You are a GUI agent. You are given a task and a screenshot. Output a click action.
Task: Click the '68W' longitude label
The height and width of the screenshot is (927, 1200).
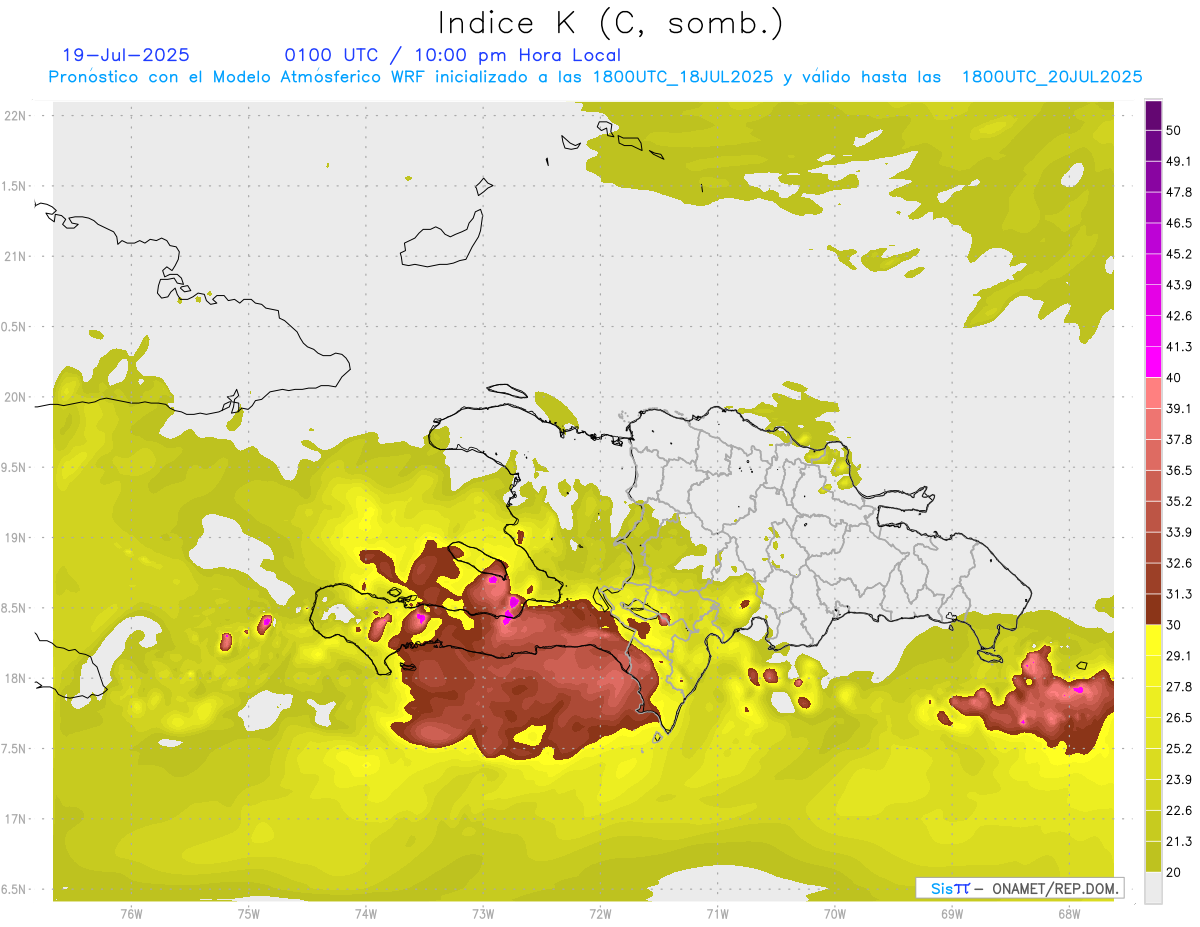click(x=1069, y=913)
